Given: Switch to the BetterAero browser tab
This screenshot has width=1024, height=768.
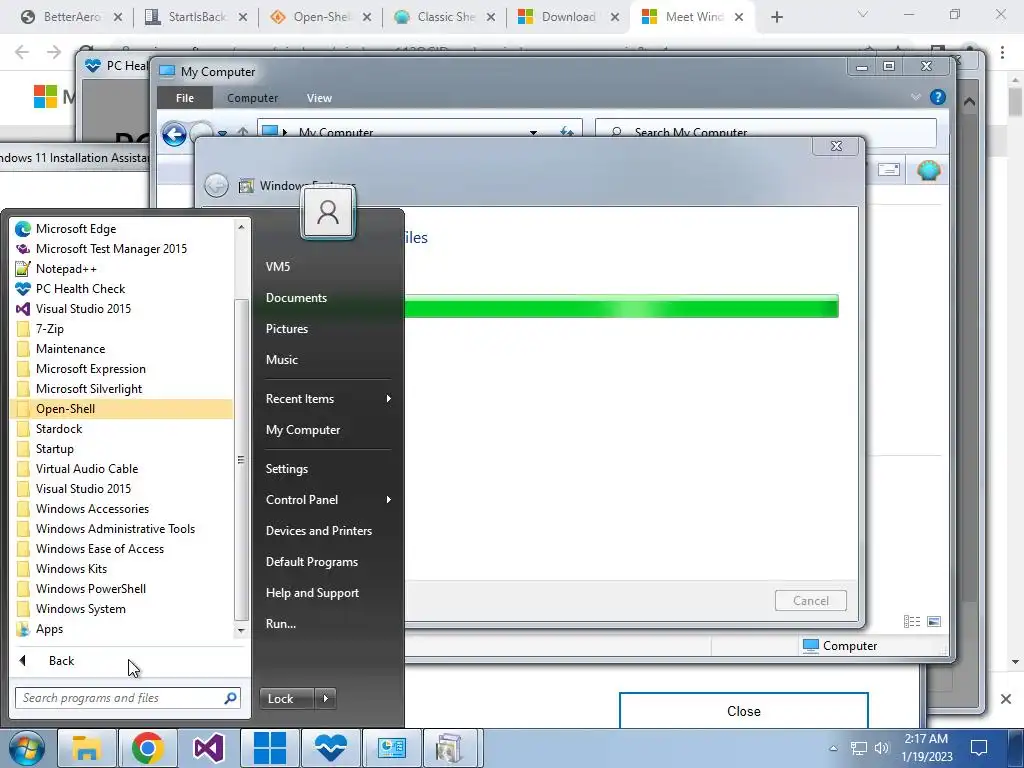Looking at the screenshot, I should click(x=71, y=17).
